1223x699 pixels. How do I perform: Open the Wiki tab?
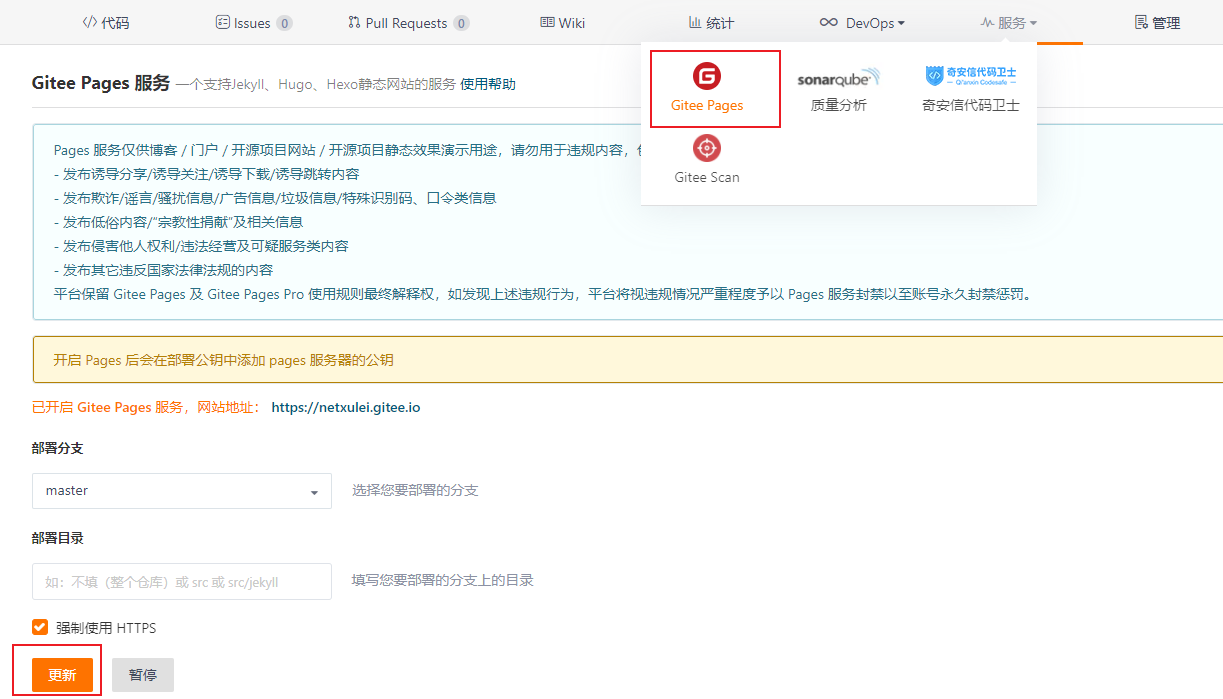tap(562, 23)
